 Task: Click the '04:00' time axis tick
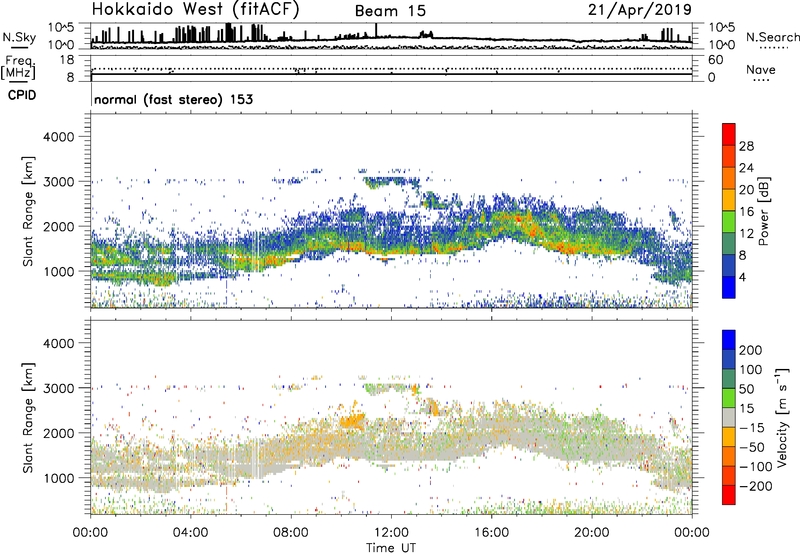click(190, 533)
